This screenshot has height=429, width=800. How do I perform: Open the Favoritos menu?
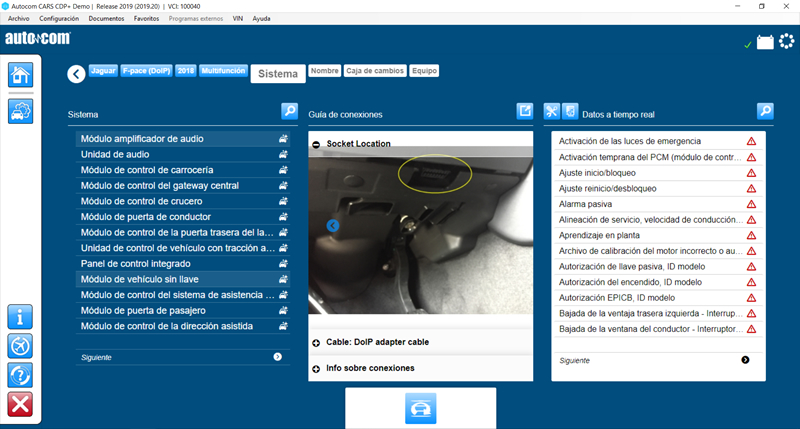pyautogui.click(x=146, y=18)
